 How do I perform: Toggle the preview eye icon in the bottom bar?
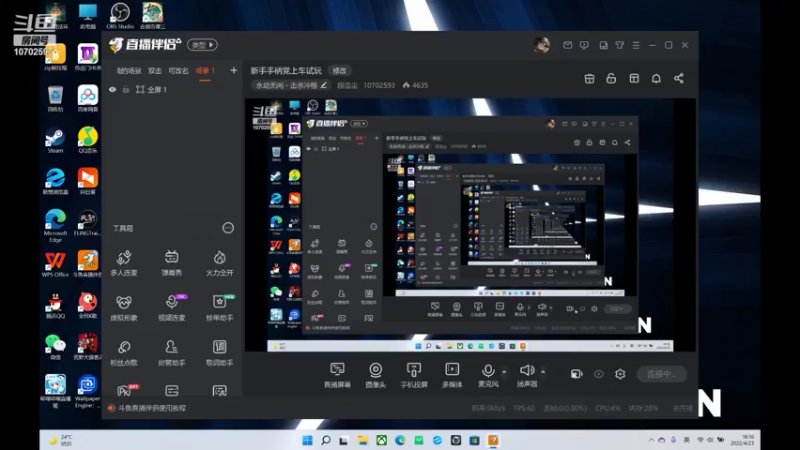click(x=598, y=374)
